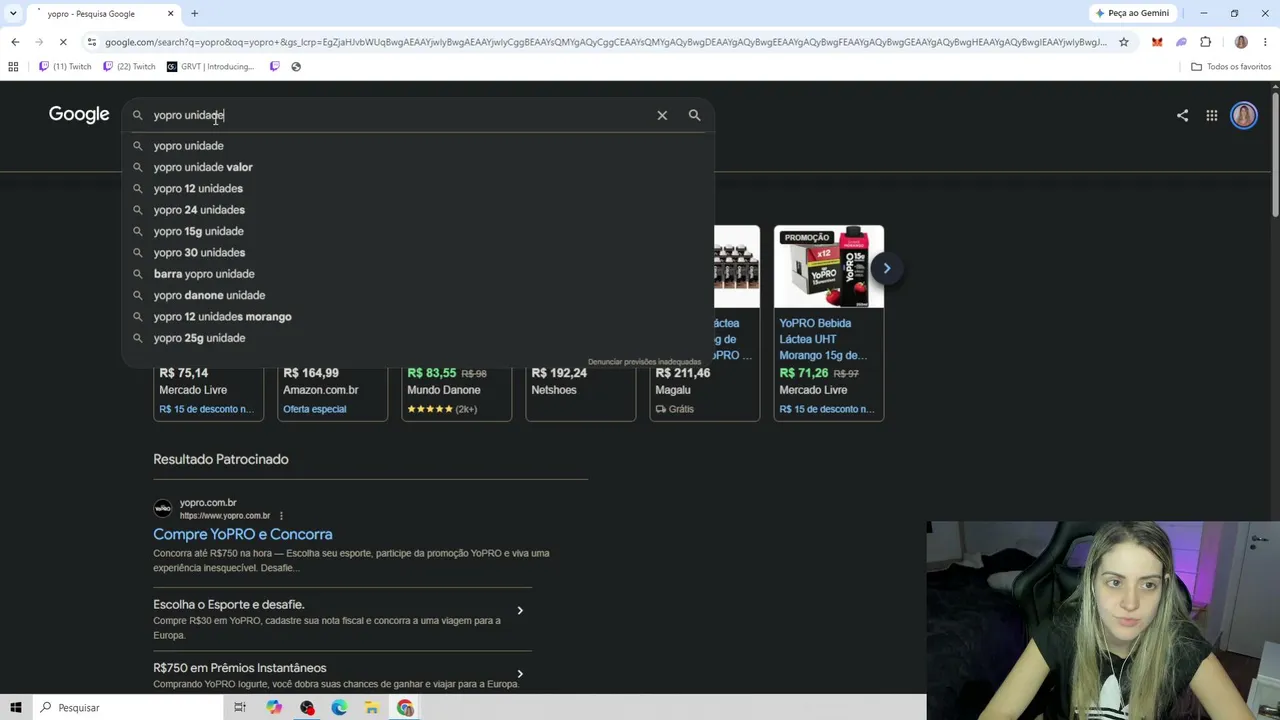1280x720 pixels.
Task: Switch to Chrome in the taskbar
Action: 405,707
